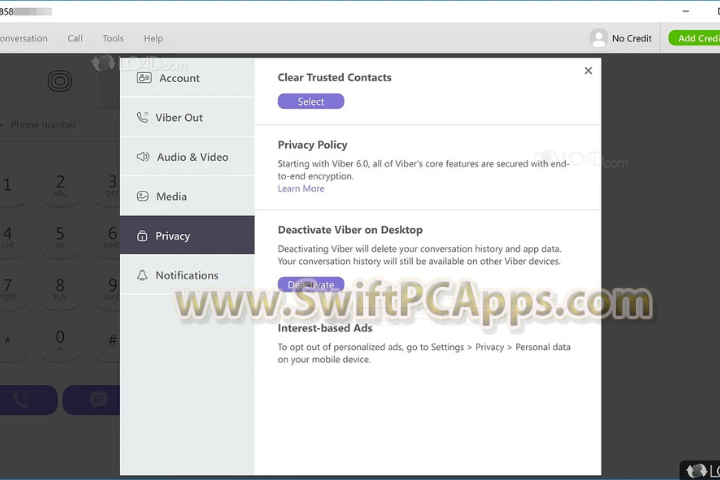Dial digit 2 on keypad
The image size is (720, 480).
click(60, 186)
